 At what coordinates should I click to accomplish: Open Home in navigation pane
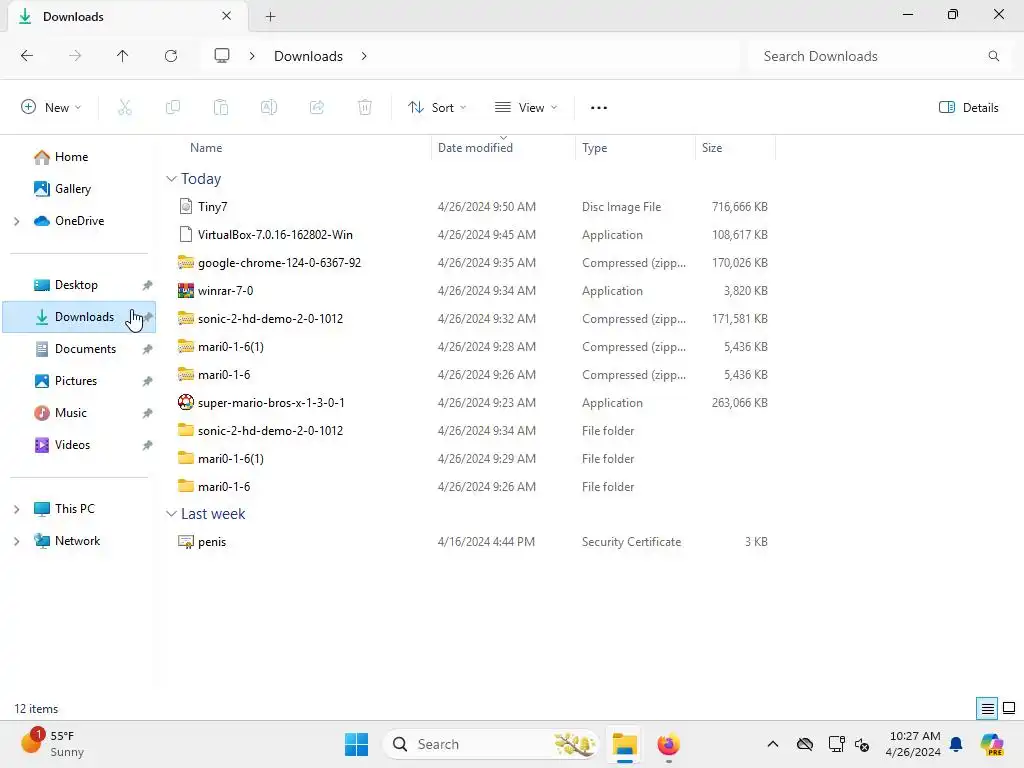click(61, 157)
